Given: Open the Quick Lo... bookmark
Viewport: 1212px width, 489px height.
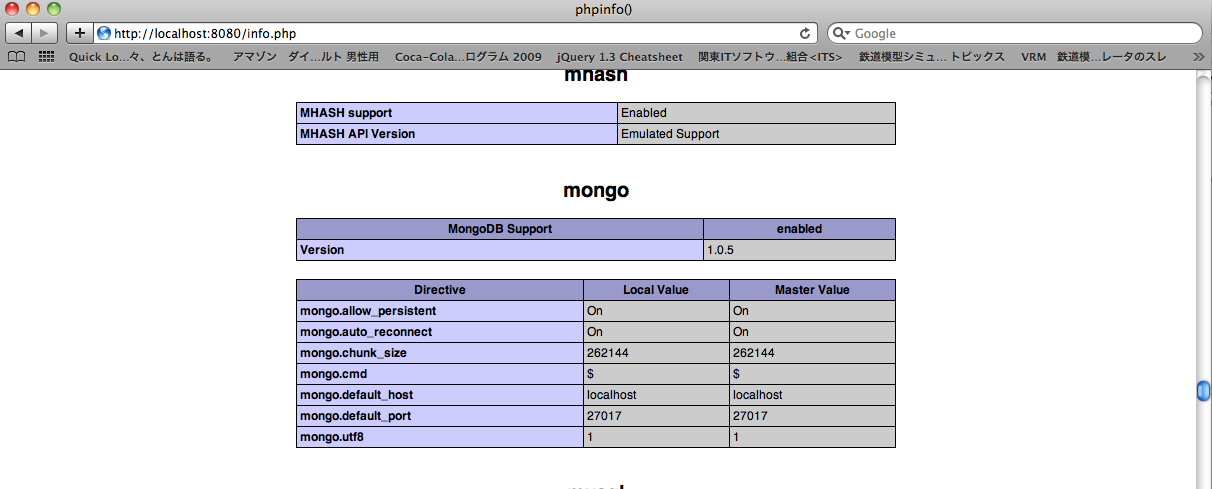Looking at the screenshot, I should click(x=141, y=57).
